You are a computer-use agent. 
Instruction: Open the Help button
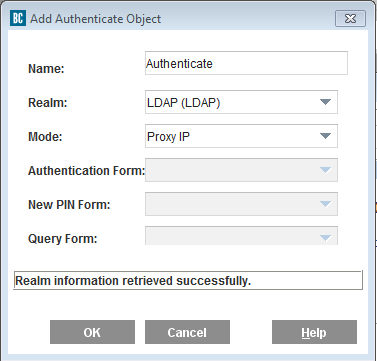pos(314,332)
